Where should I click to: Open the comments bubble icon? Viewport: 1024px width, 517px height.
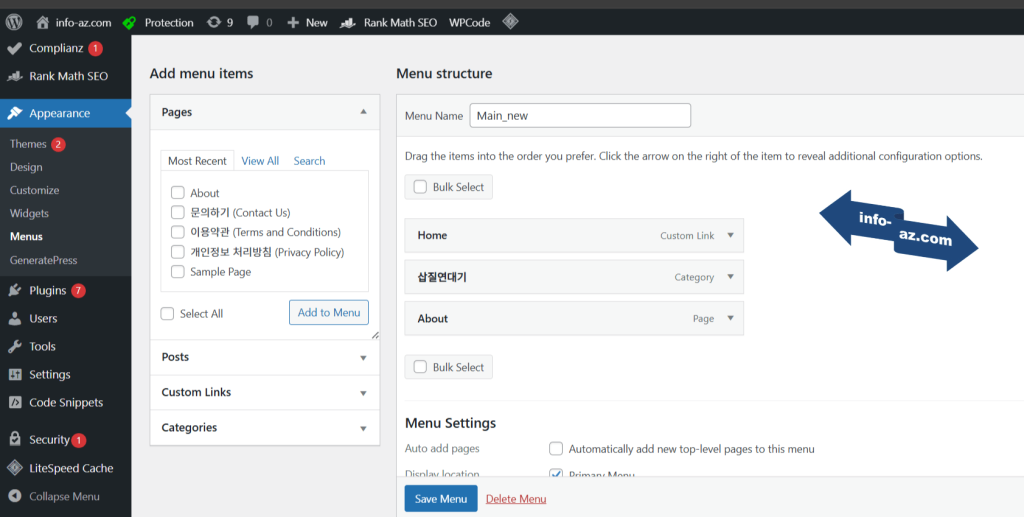[x=253, y=22]
